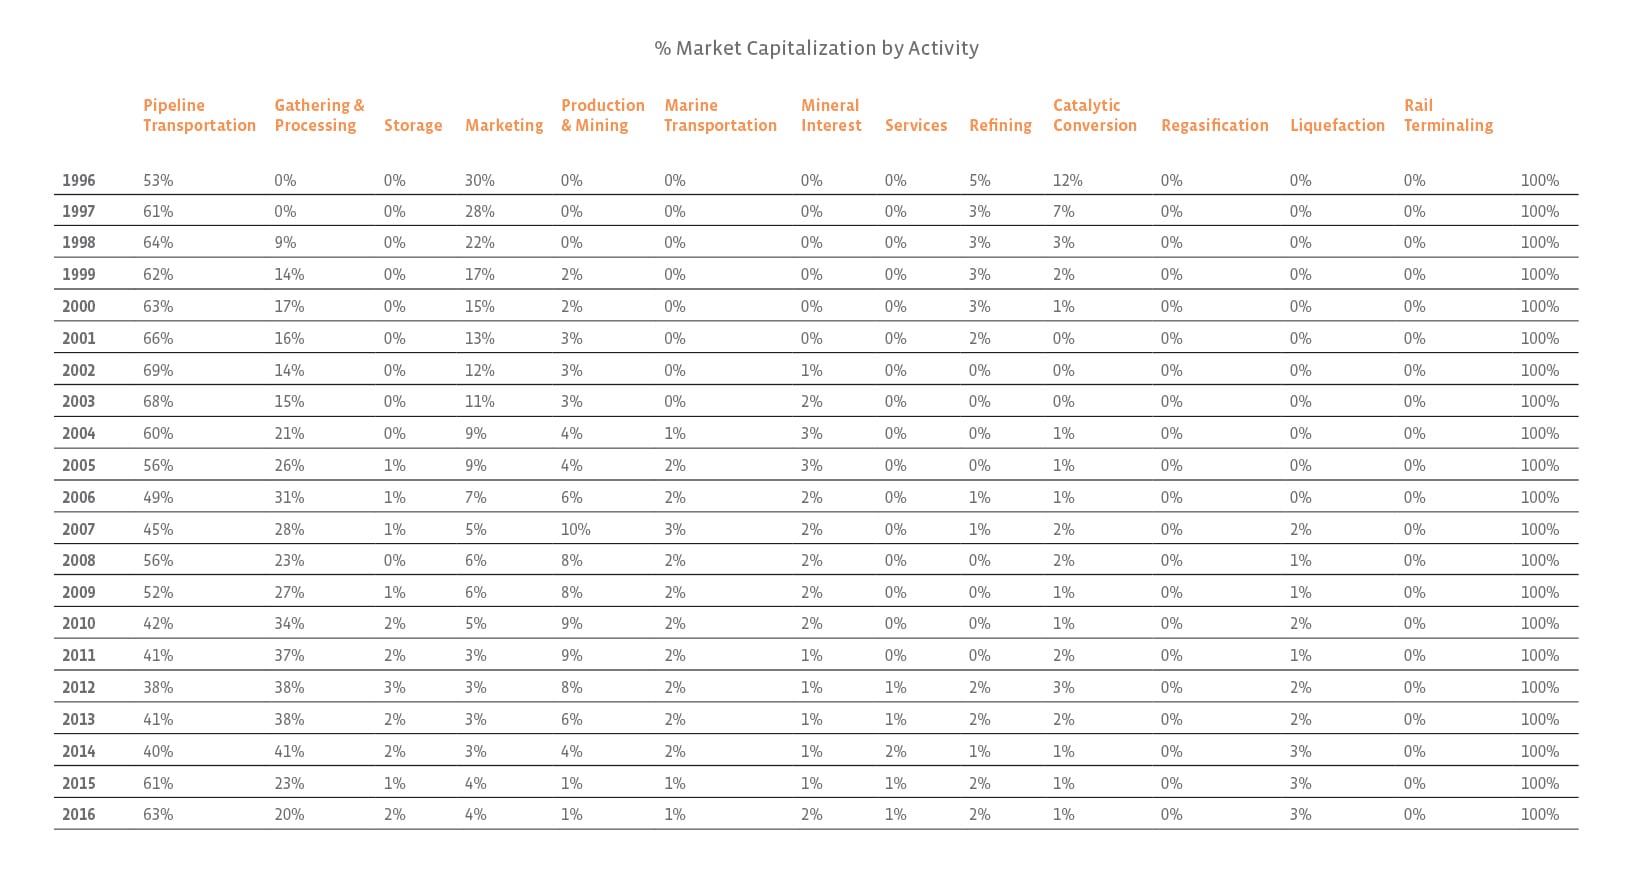The image size is (1650, 872).
Task: Select the Rail Terminaling column header
Action: click(x=1448, y=115)
